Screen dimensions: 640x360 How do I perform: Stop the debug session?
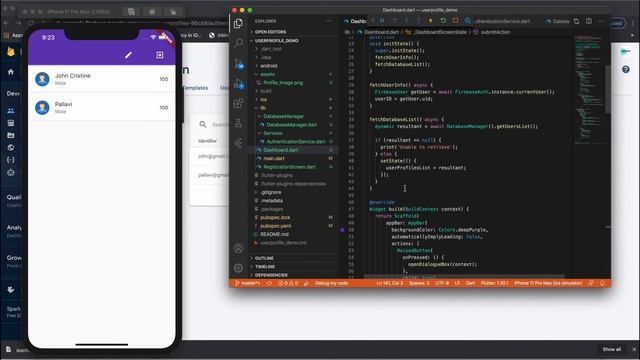pos(456,20)
